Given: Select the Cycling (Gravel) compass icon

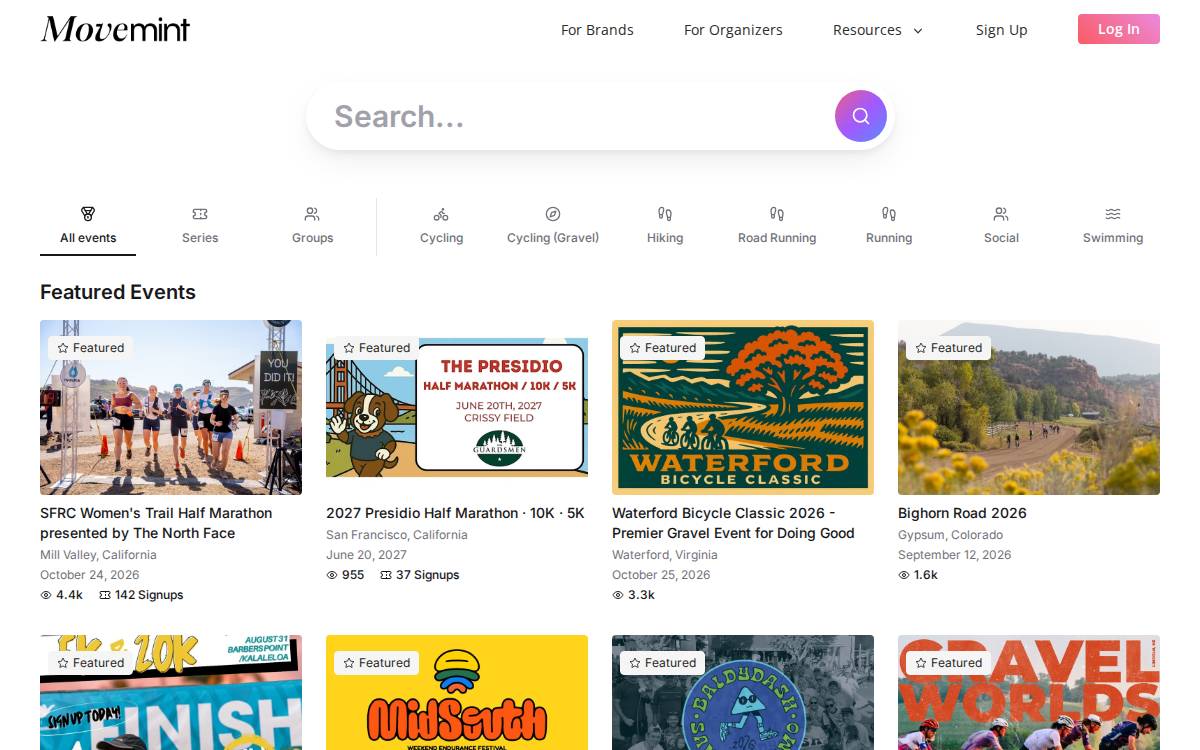Looking at the screenshot, I should tap(553, 214).
